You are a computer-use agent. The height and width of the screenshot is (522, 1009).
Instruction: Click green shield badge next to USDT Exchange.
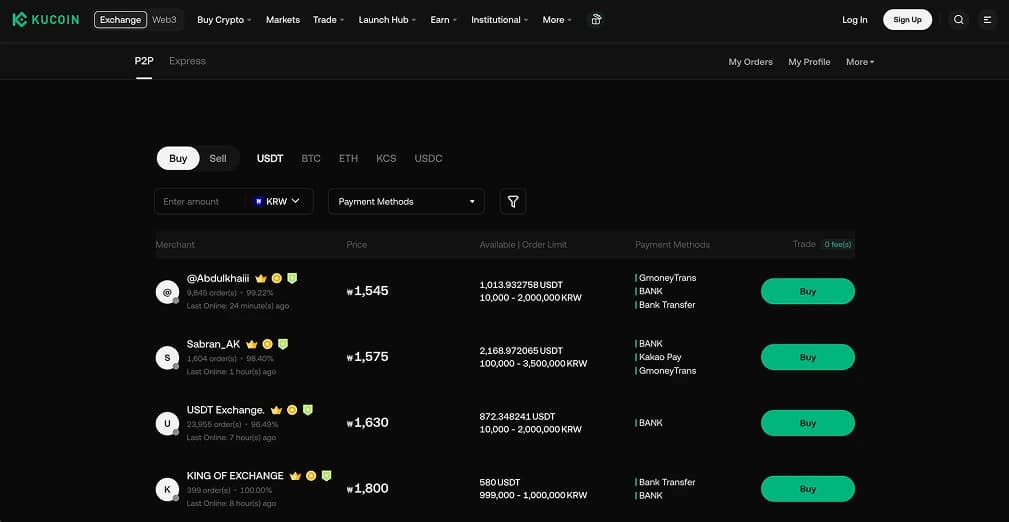click(x=308, y=409)
